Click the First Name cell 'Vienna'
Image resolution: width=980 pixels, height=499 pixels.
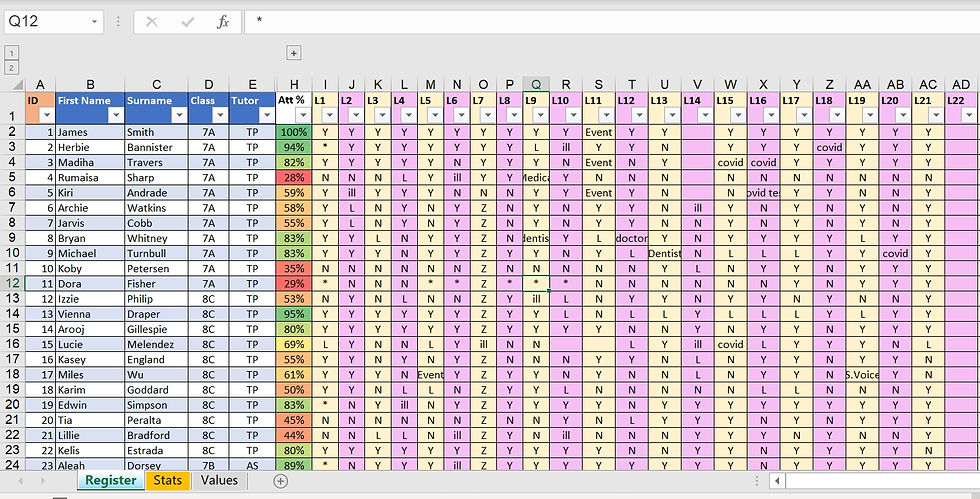[90, 314]
